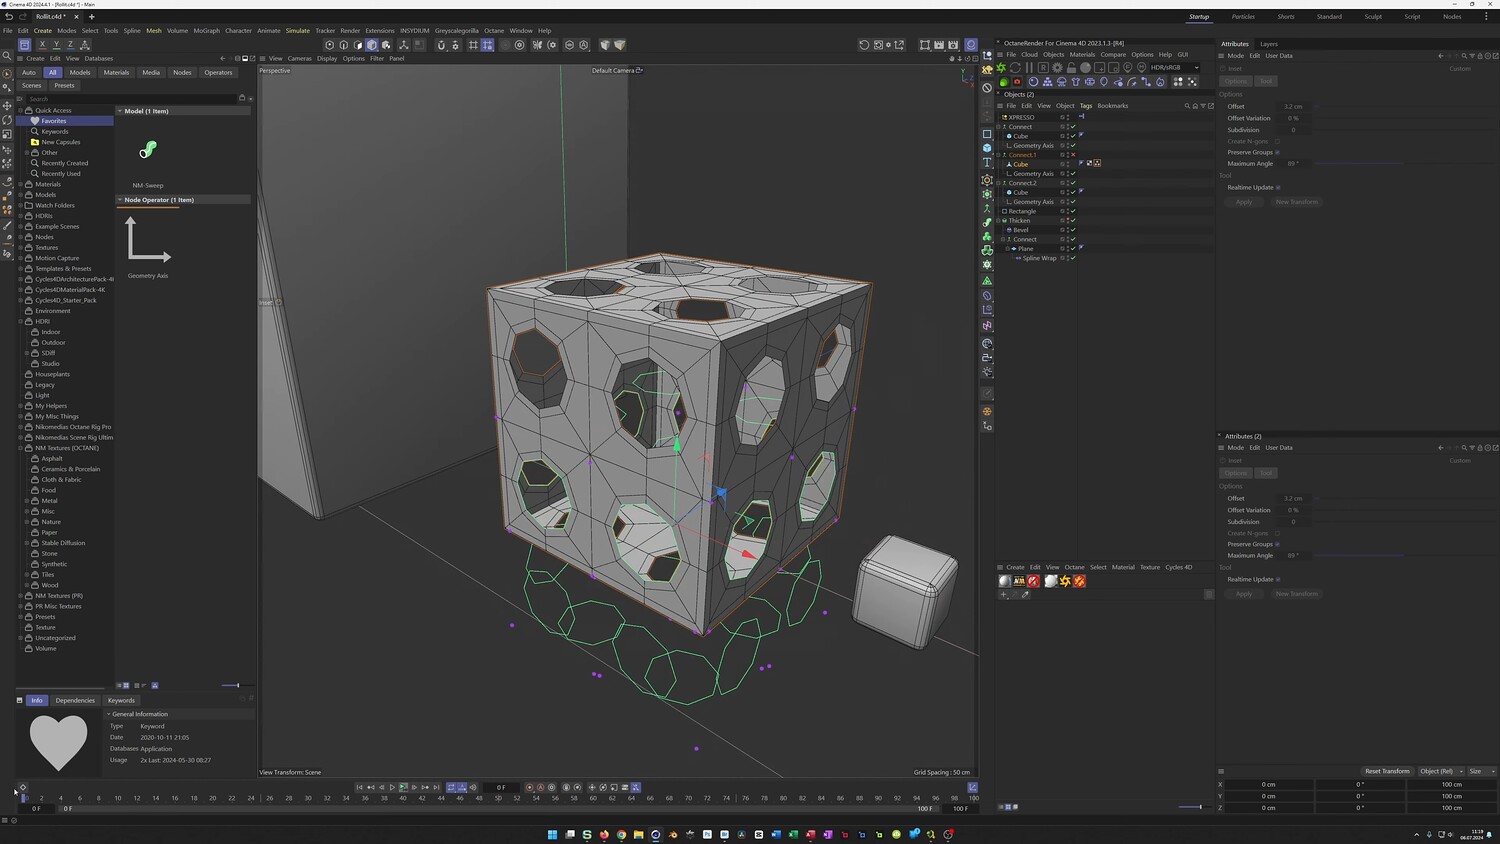Toggle the Create N-gons checkbox in upper Attributes

click(1278, 141)
